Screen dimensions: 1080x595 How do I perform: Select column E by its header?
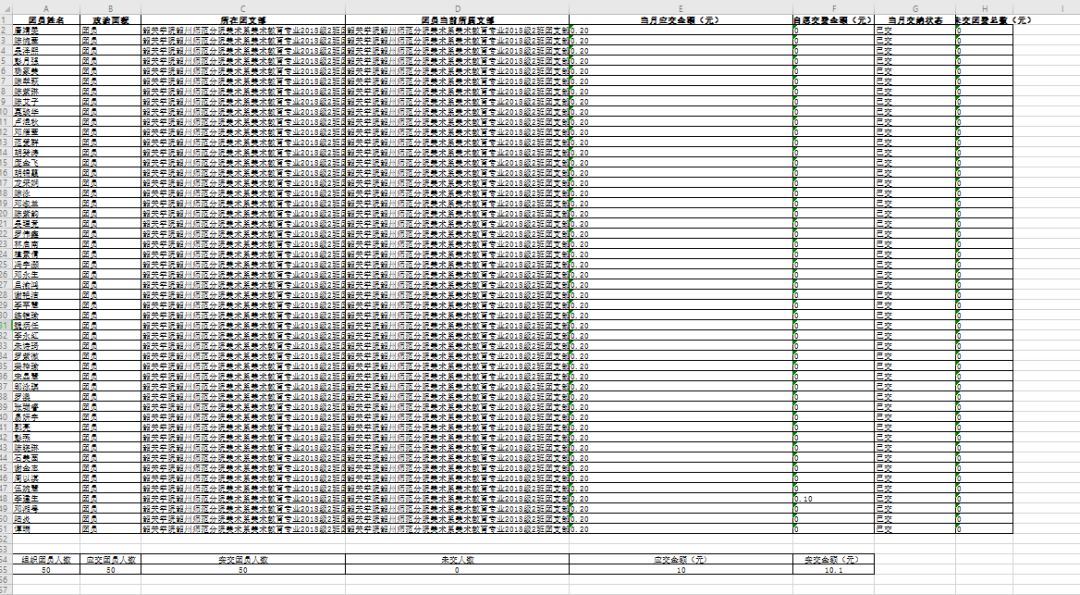[681, 8]
